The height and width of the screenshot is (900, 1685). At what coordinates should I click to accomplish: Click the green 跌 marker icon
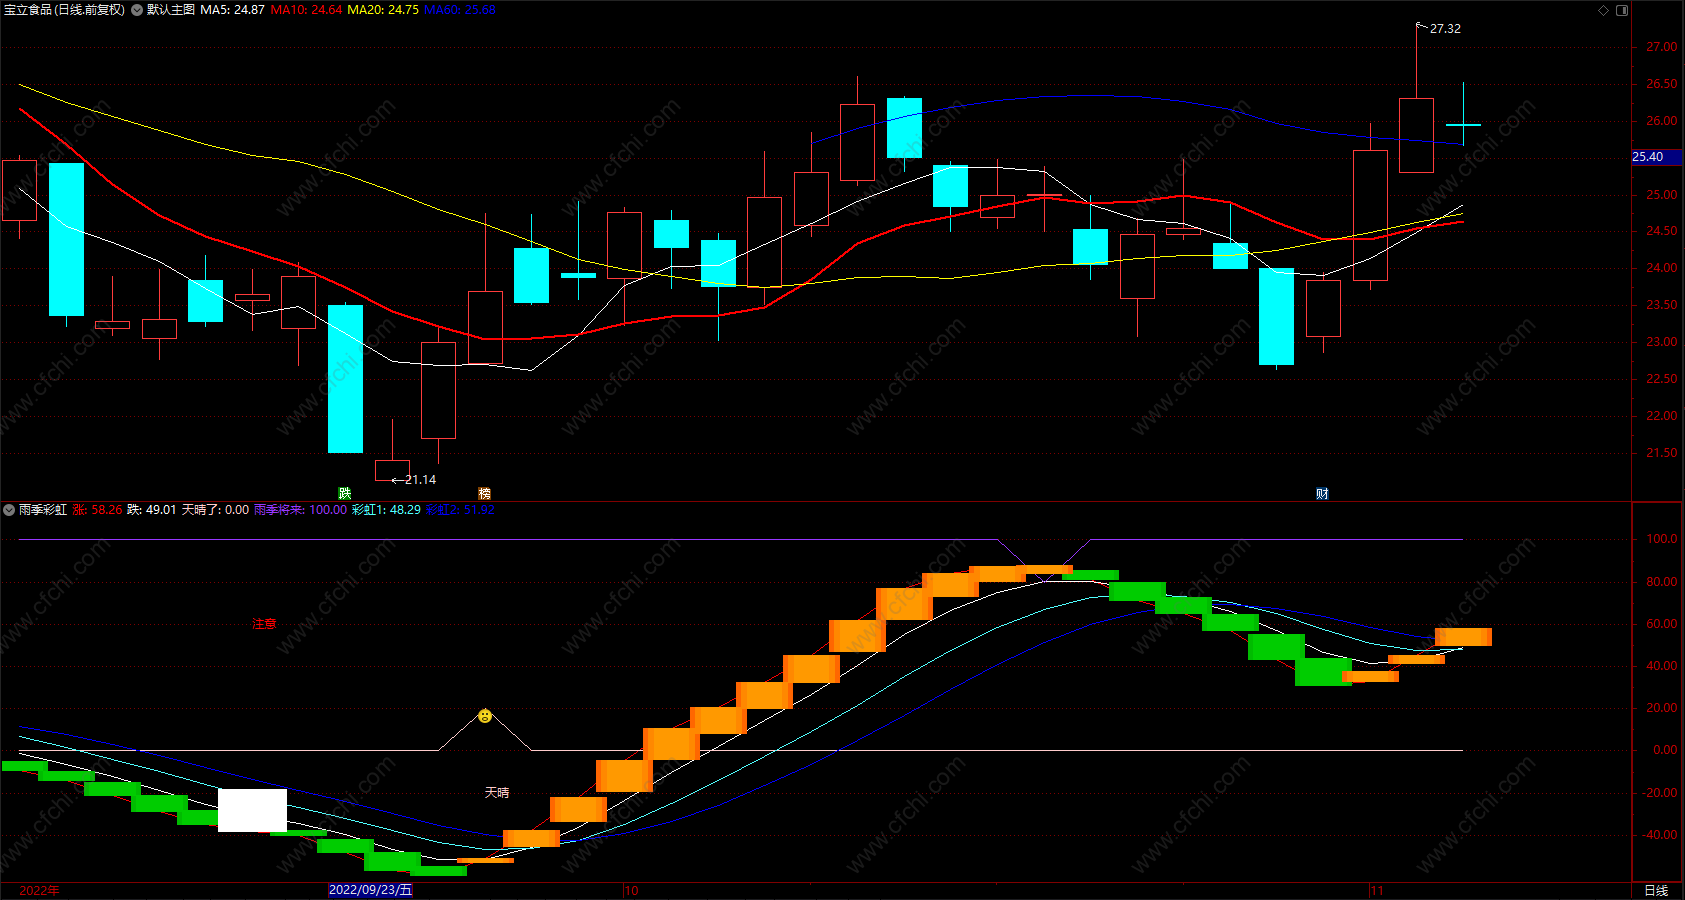[x=345, y=493]
